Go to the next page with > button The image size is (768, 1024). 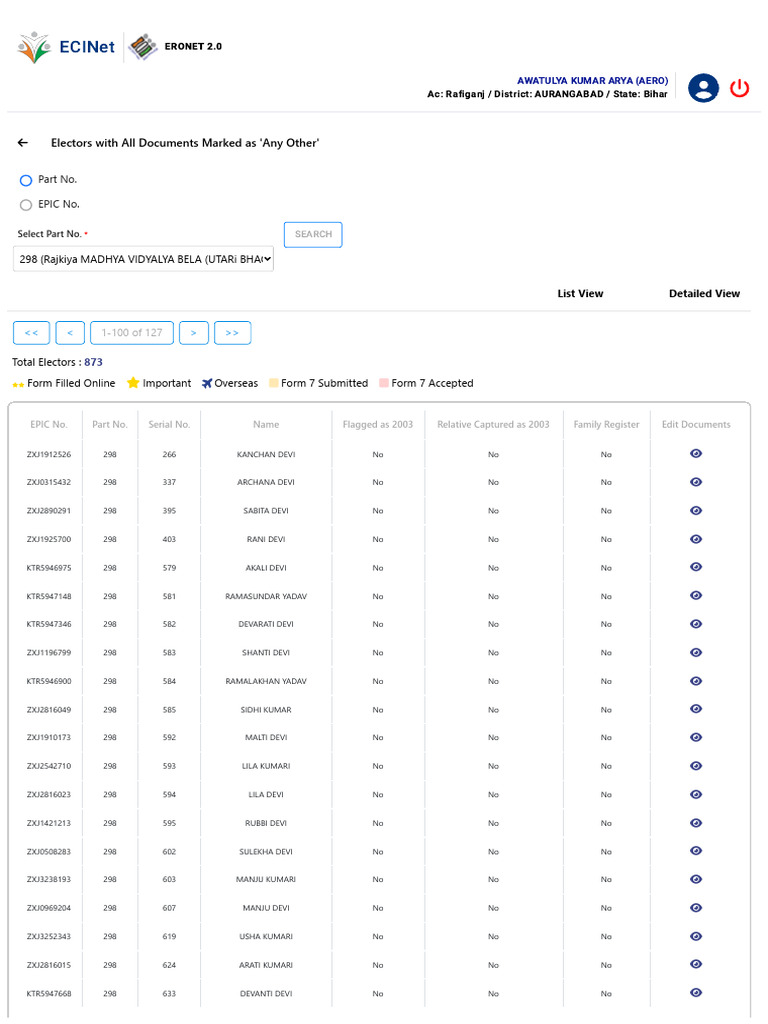point(194,332)
